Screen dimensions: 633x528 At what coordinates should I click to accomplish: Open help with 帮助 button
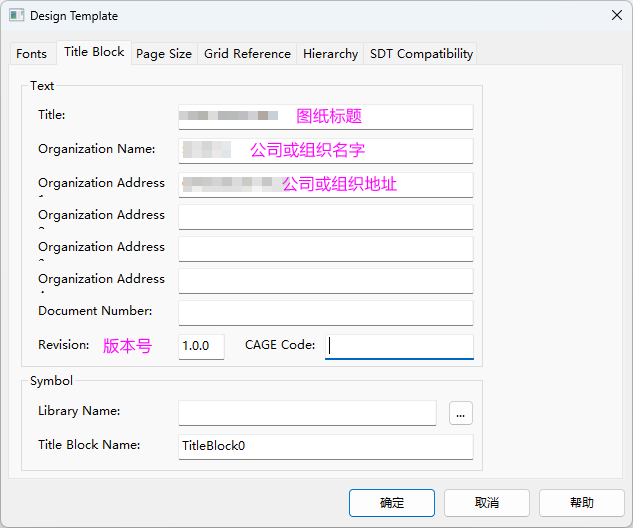click(581, 503)
